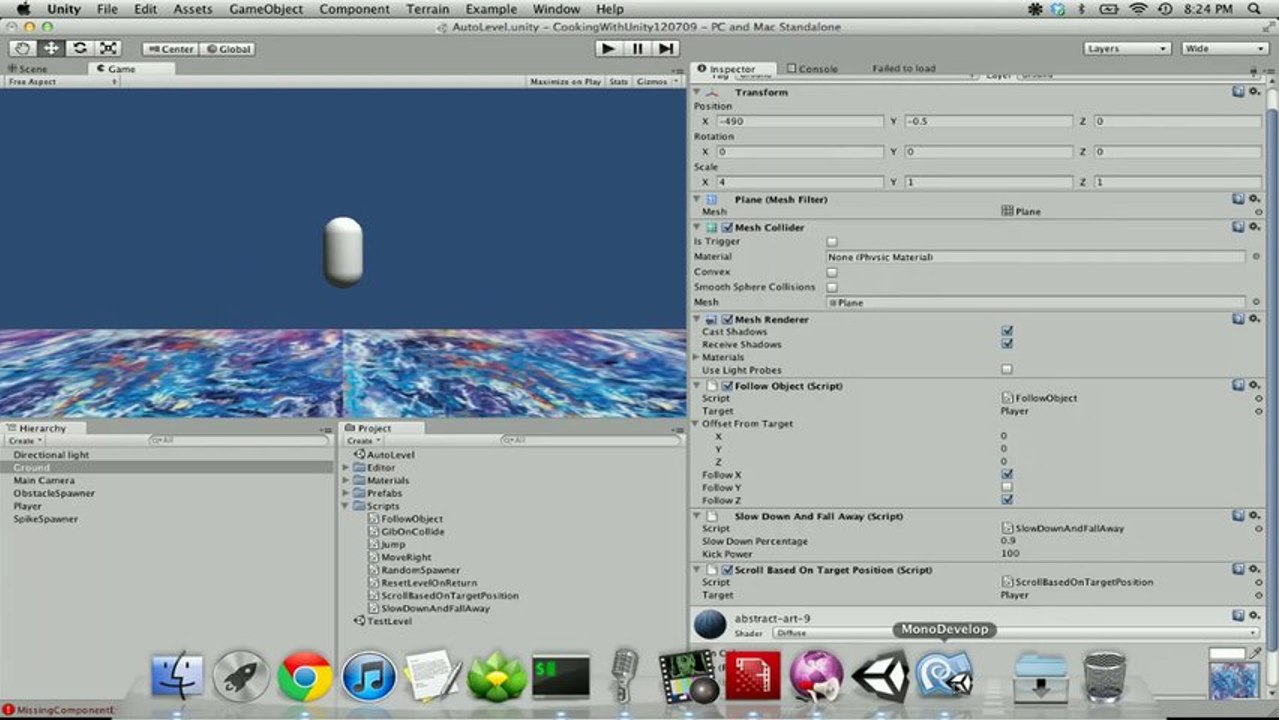The height and width of the screenshot is (720, 1279).
Task: Click the Unity icon in the Dock
Action: [x=880, y=675]
